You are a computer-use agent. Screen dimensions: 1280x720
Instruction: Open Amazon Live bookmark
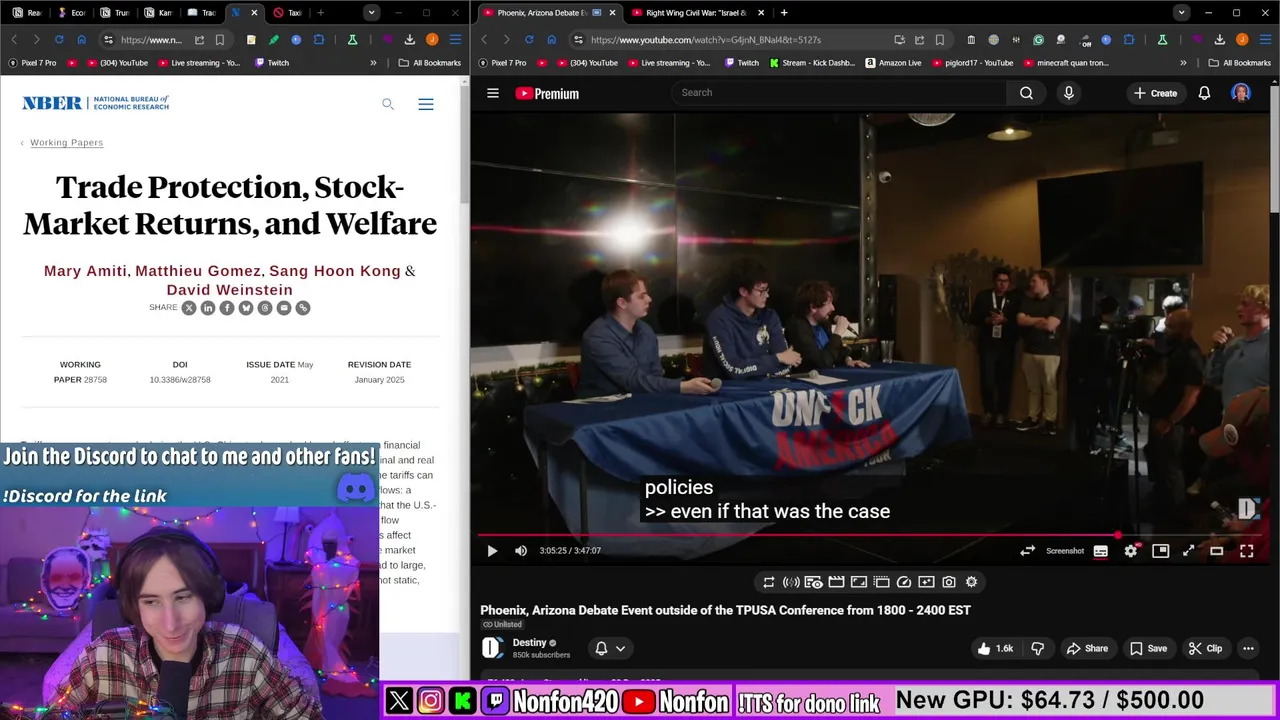[x=893, y=63]
